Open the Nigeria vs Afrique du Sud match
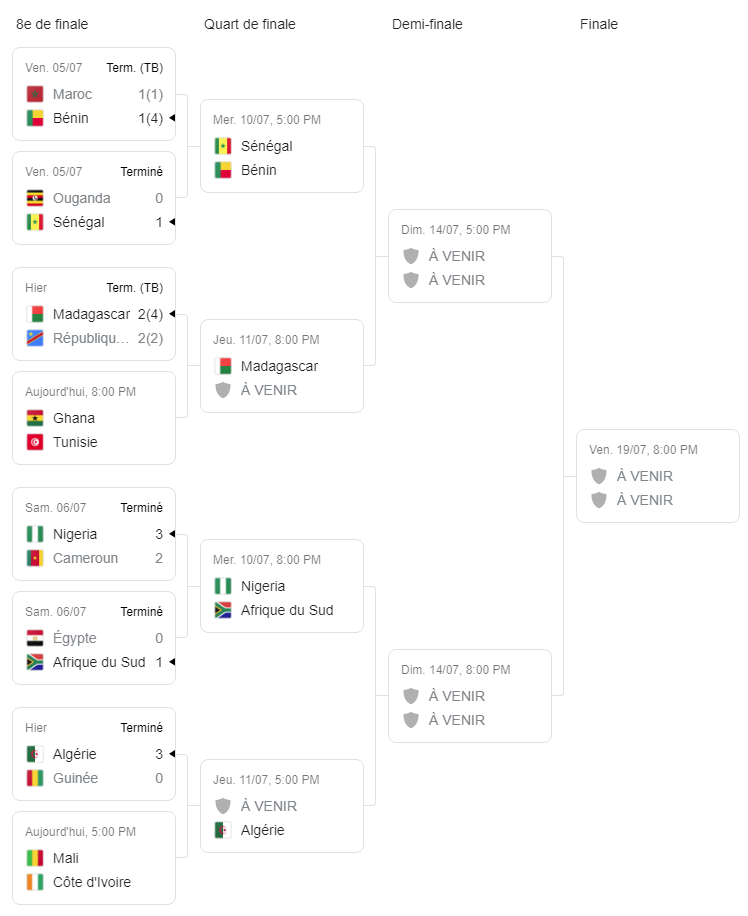The width and height of the screenshot is (748, 916). point(282,586)
